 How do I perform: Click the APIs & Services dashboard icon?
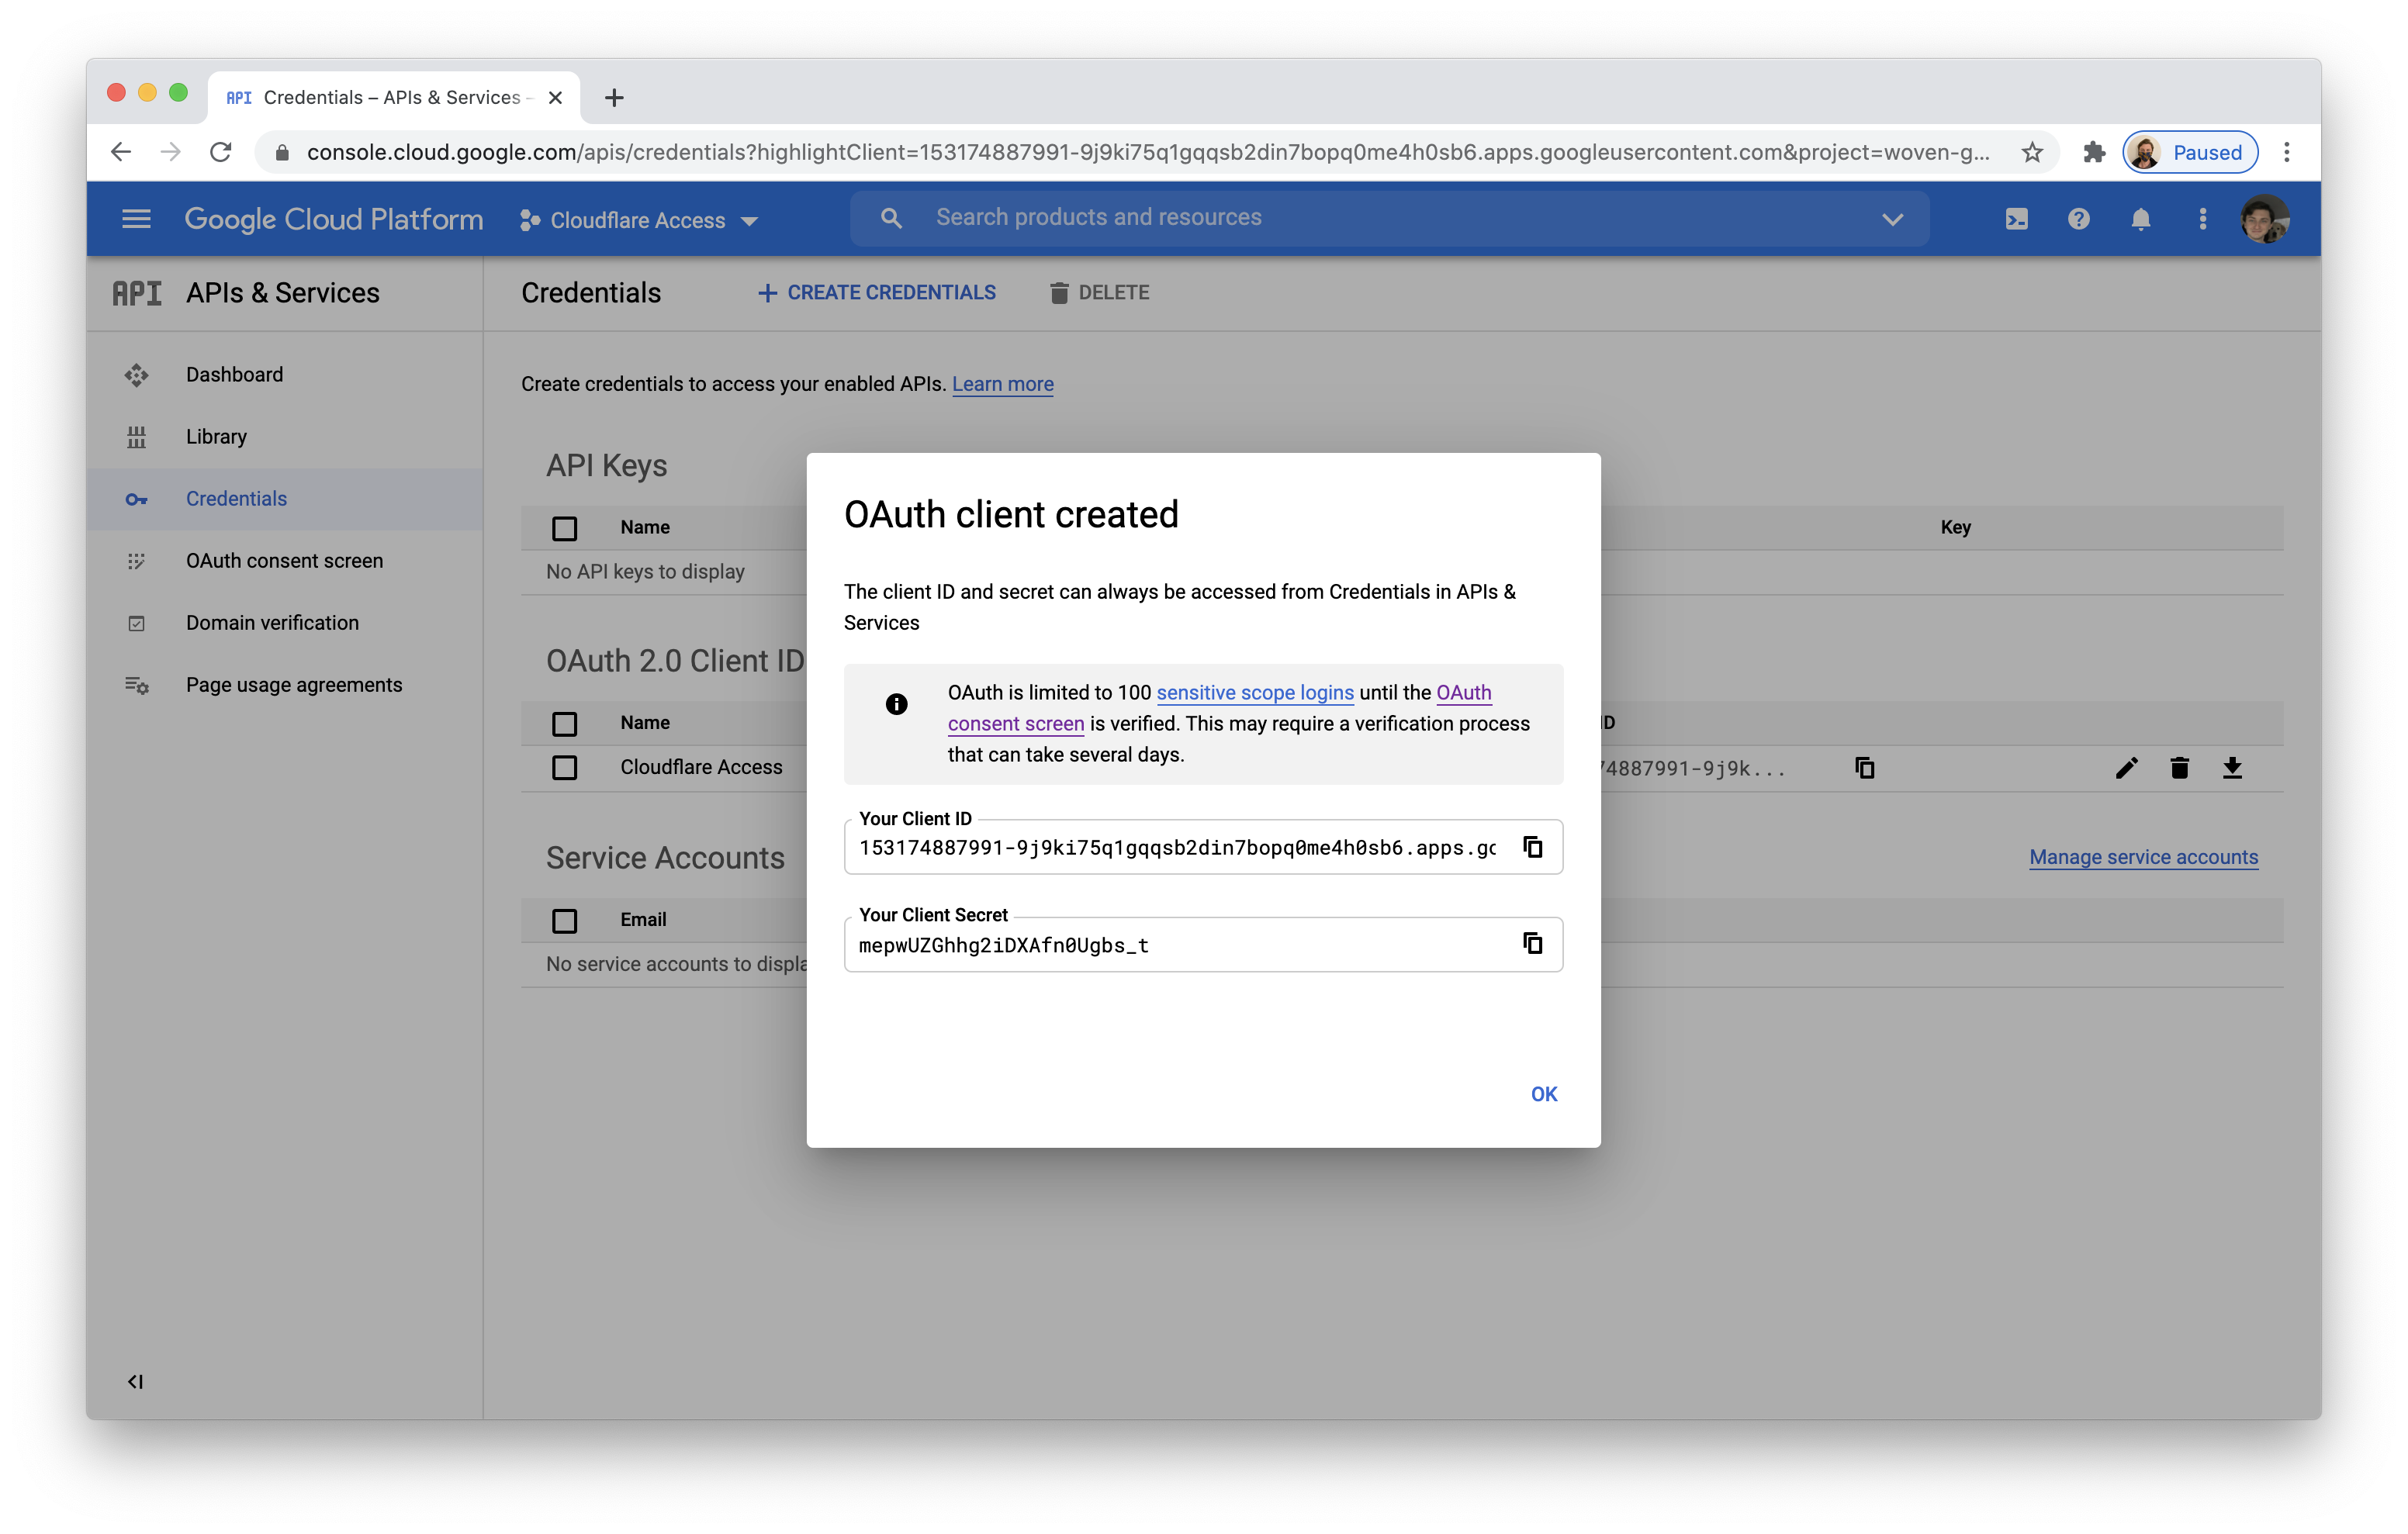(137, 372)
